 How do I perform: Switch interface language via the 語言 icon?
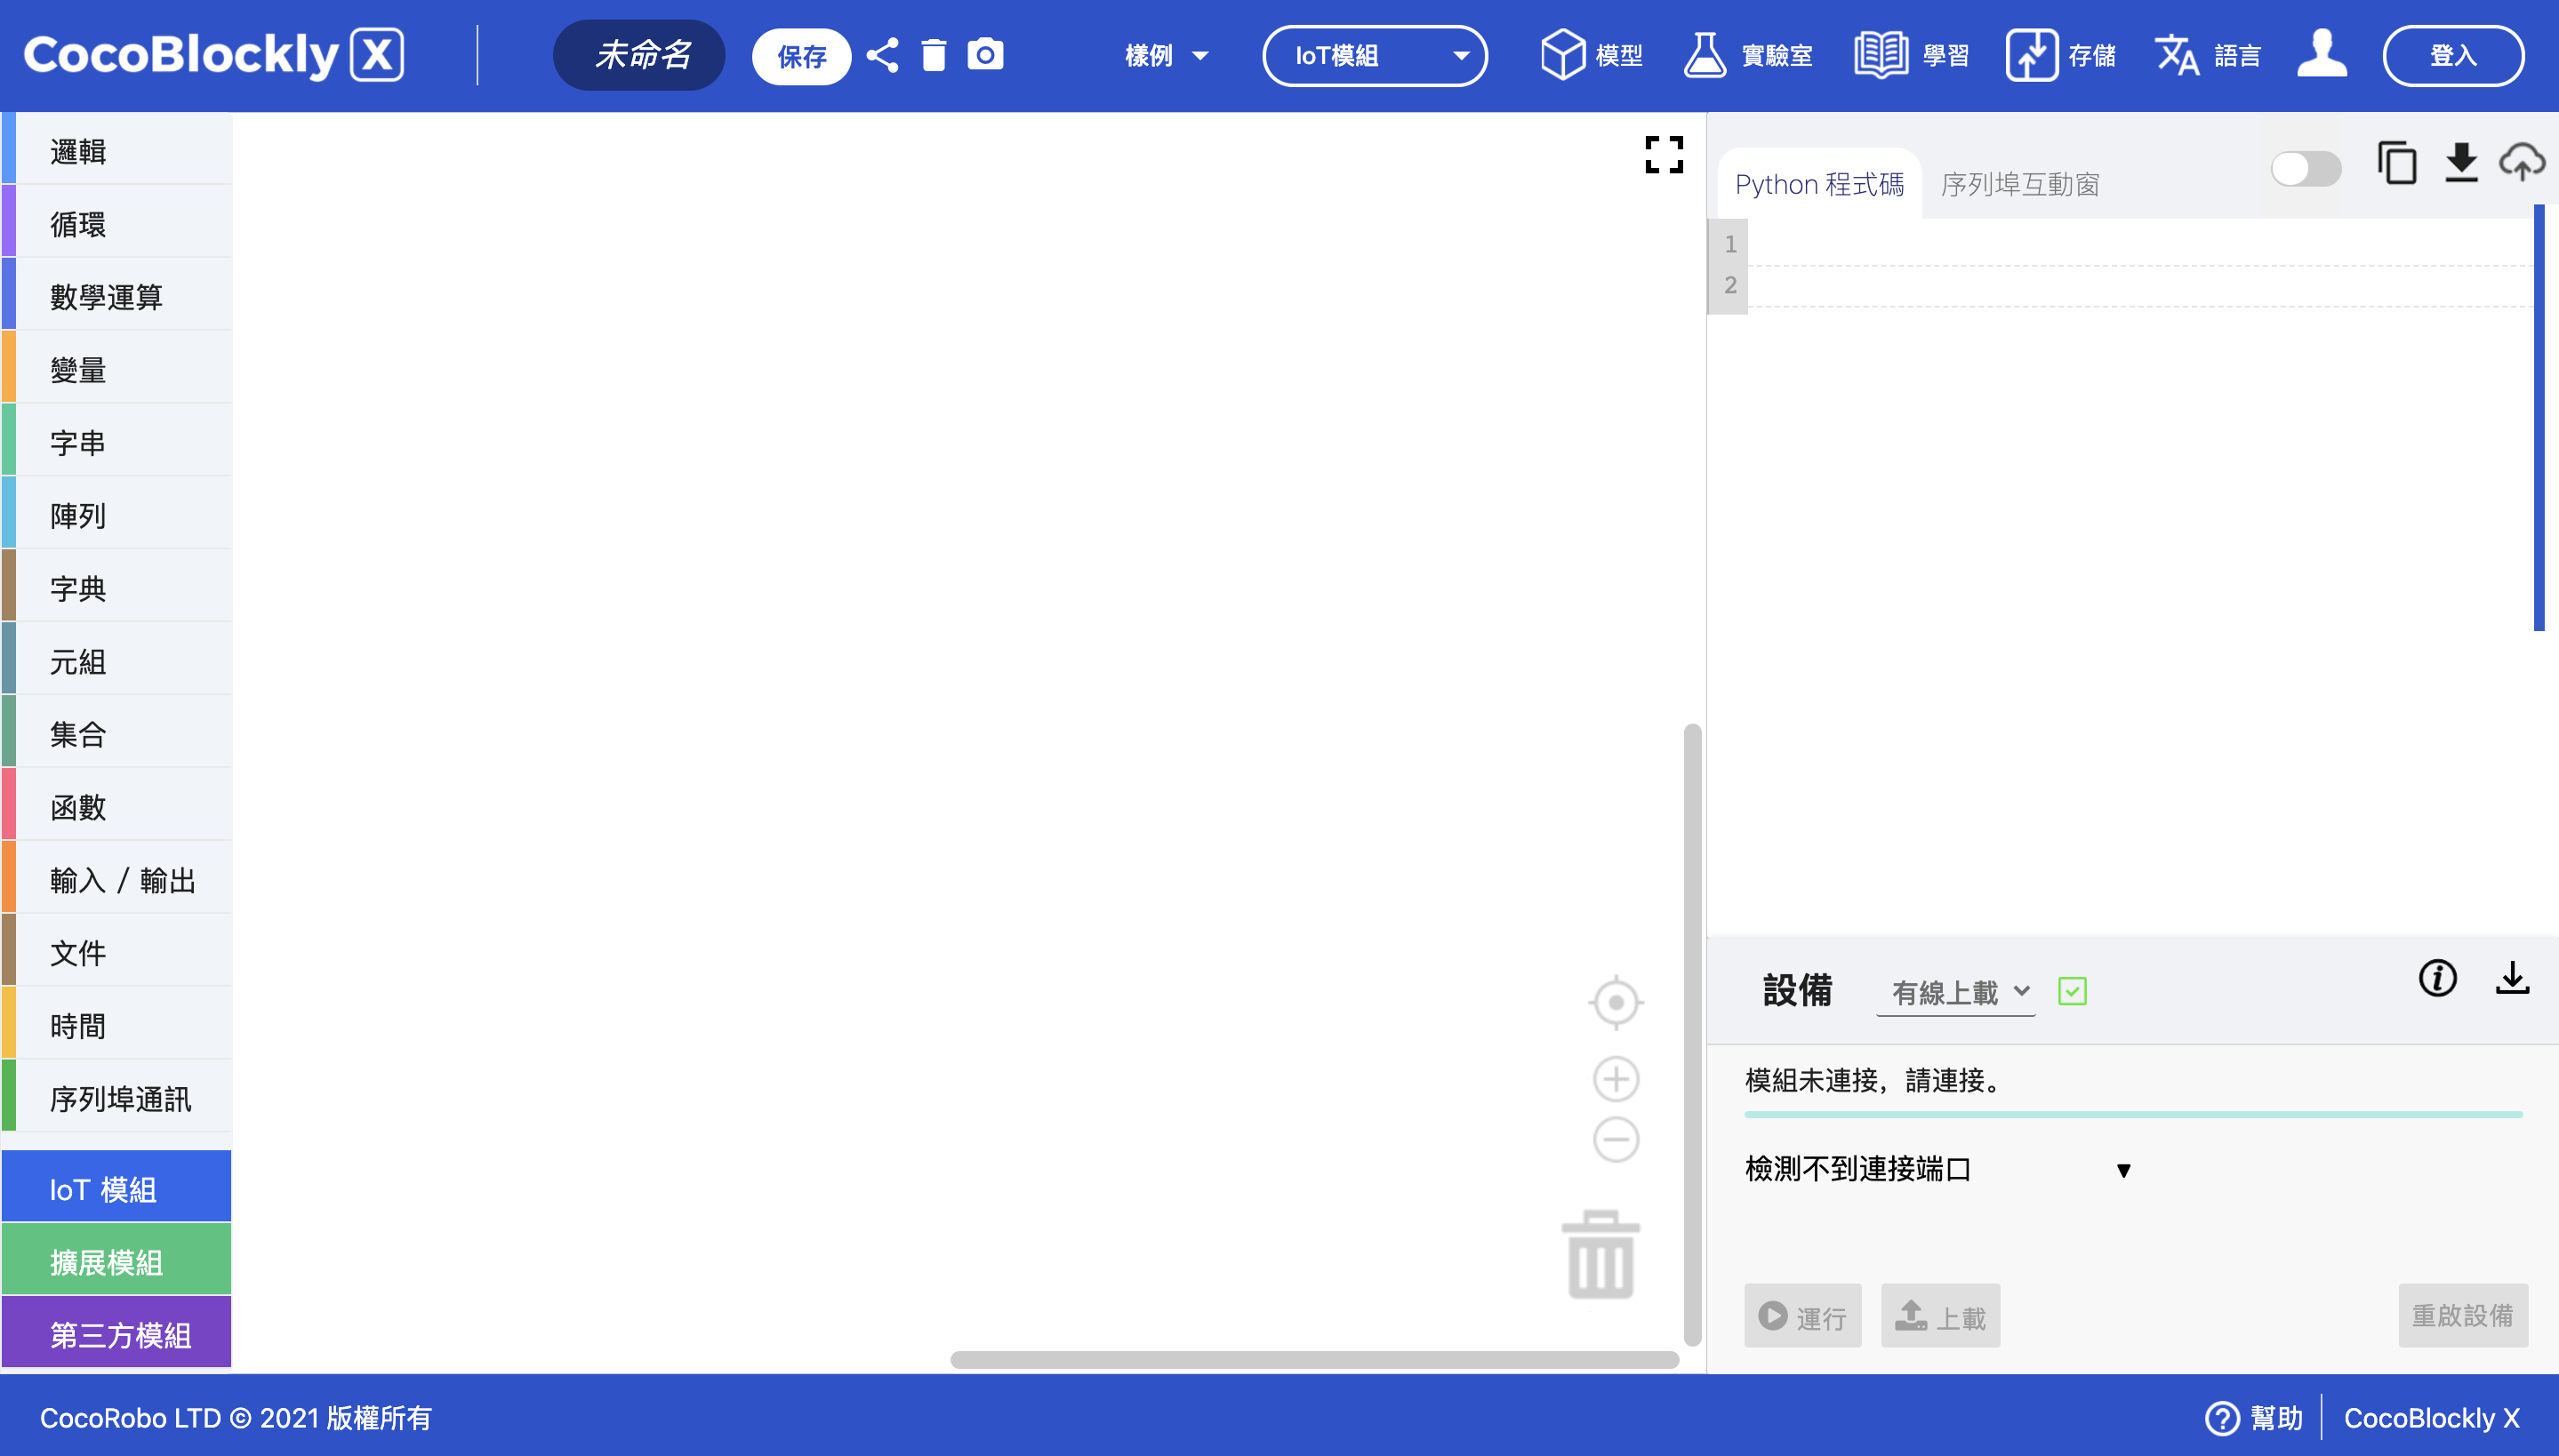point(2208,55)
